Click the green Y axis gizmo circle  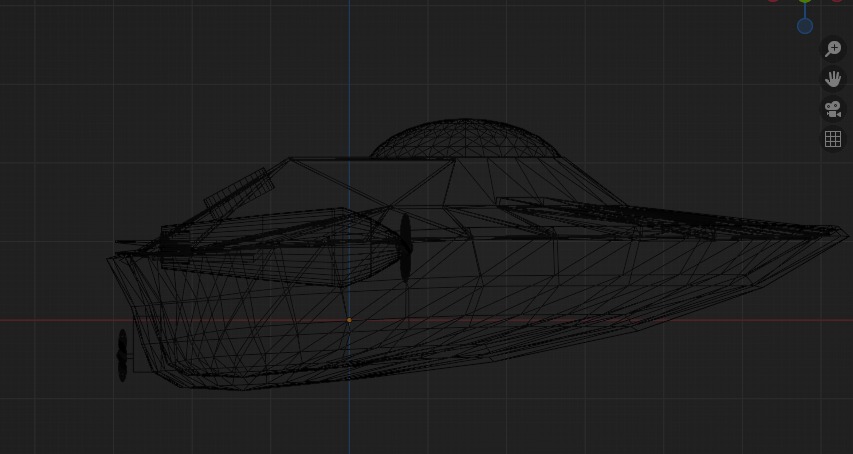point(805,1)
